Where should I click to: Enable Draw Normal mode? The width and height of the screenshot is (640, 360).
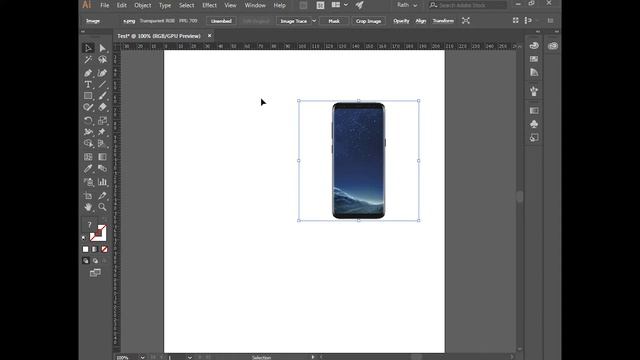coord(85,260)
